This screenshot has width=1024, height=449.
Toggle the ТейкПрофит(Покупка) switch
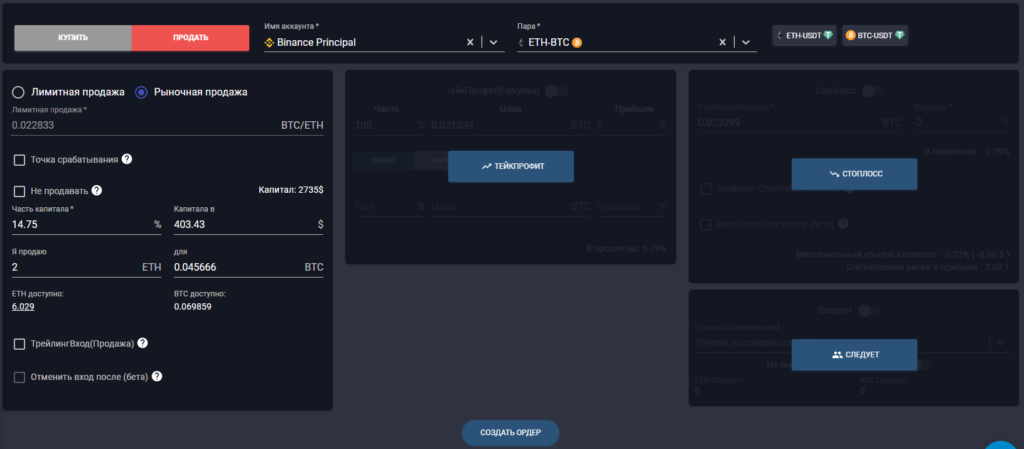click(556, 91)
